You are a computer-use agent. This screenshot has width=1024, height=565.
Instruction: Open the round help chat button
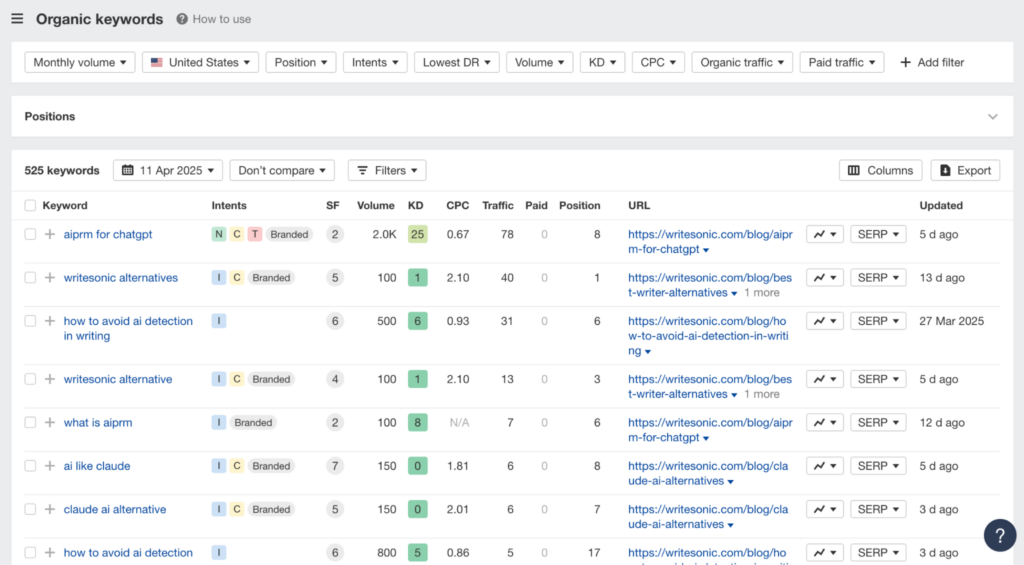[1000, 536]
